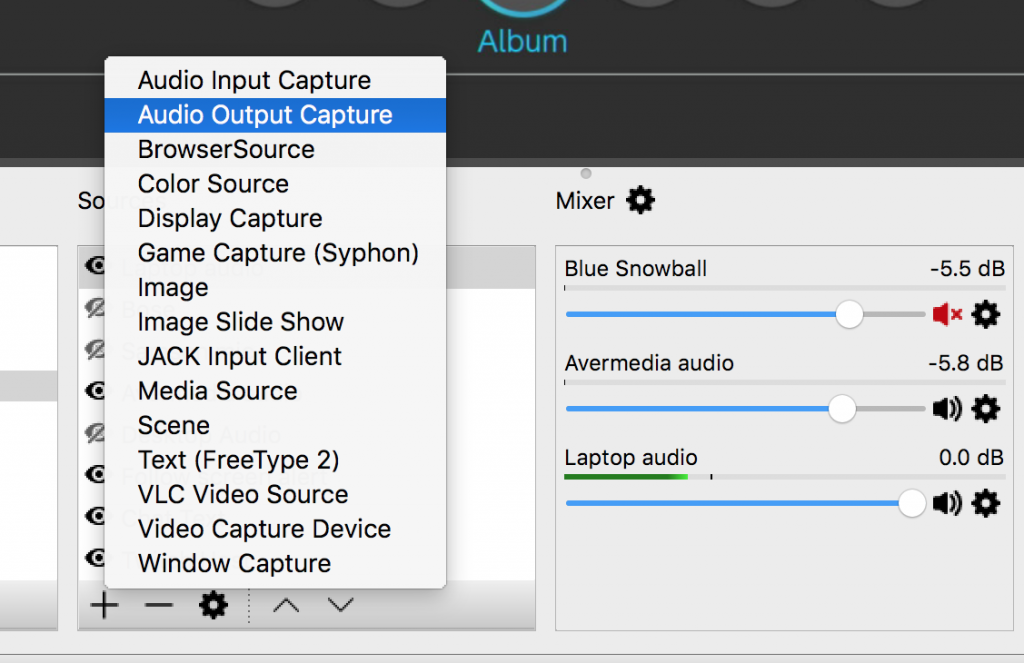Select Game Capture (Syphon) option
The height and width of the screenshot is (663, 1024).
(275, 253)
